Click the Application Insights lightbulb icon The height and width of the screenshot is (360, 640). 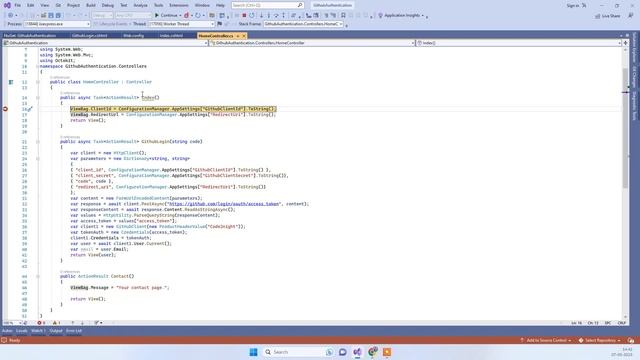pos(380,16)
